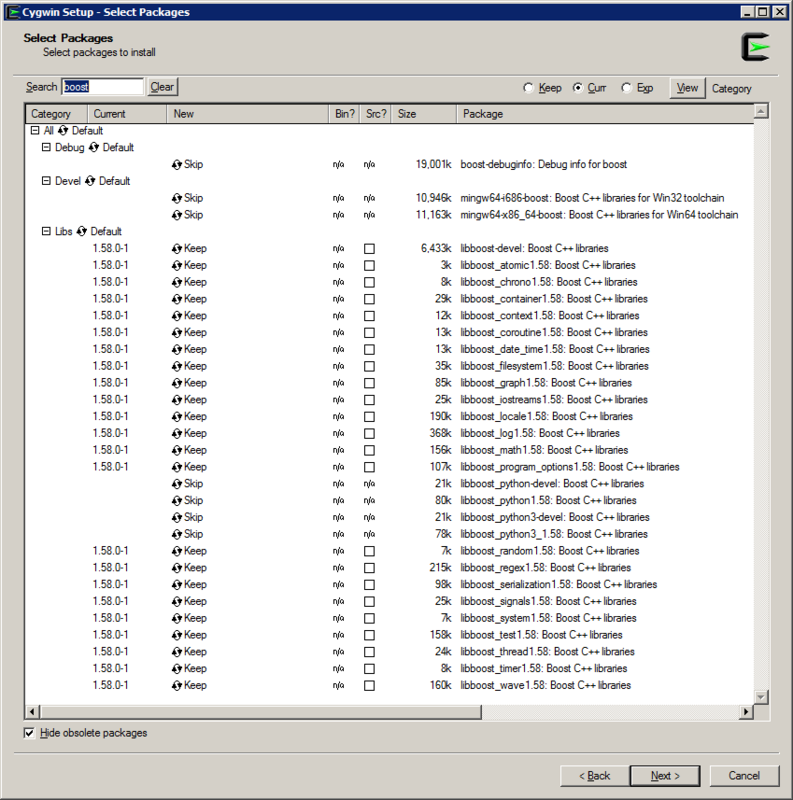Cycle Keep icon for libboost-devel
Screen dimensions: 793x800
pyautogui.click(x=177, y=248)
